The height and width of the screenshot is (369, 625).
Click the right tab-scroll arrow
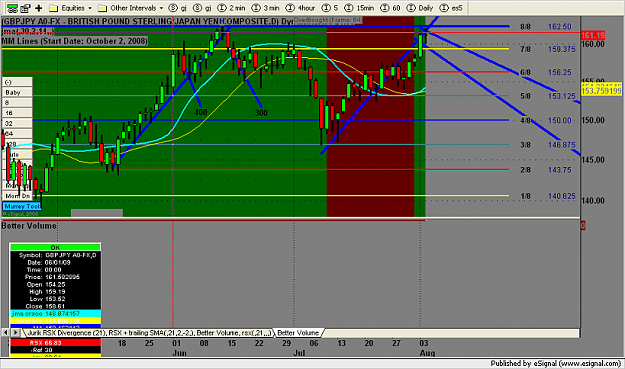[15, 332]
